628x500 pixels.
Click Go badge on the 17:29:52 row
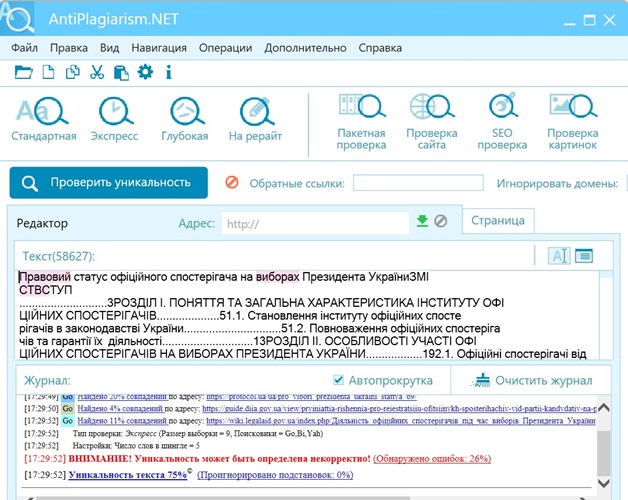[x=68, y=421]
